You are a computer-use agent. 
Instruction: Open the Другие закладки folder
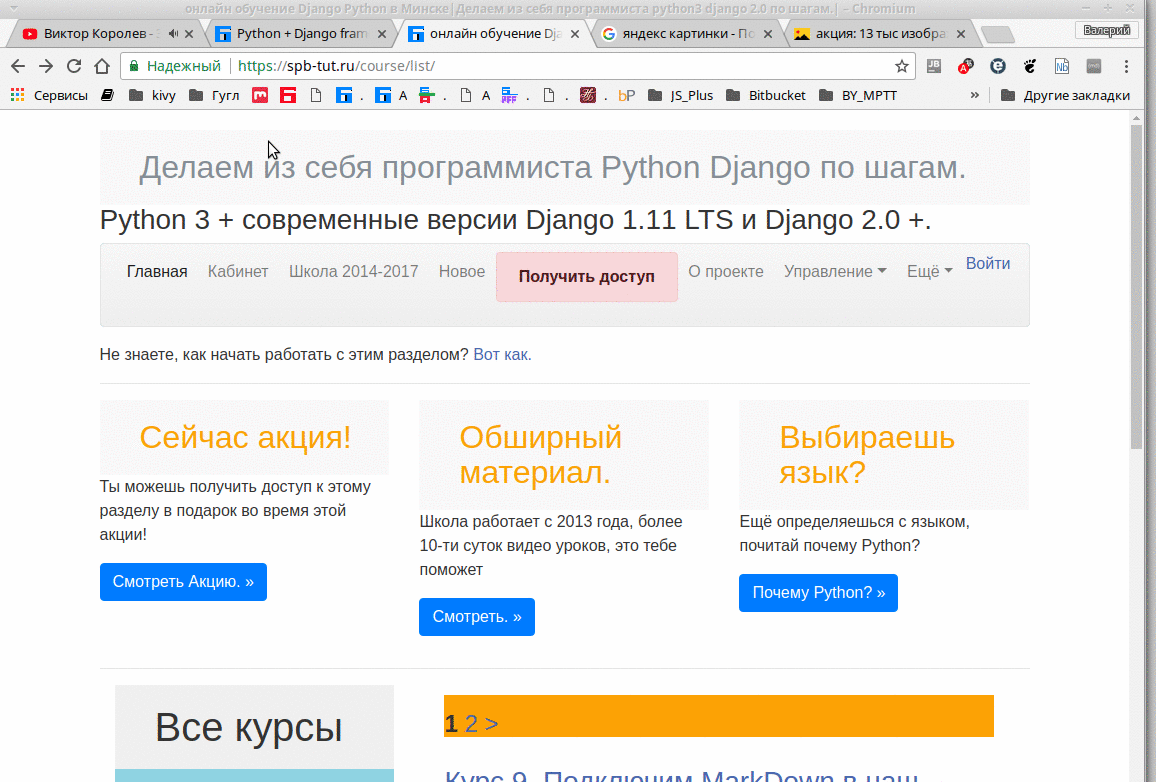click(1065, 95)
